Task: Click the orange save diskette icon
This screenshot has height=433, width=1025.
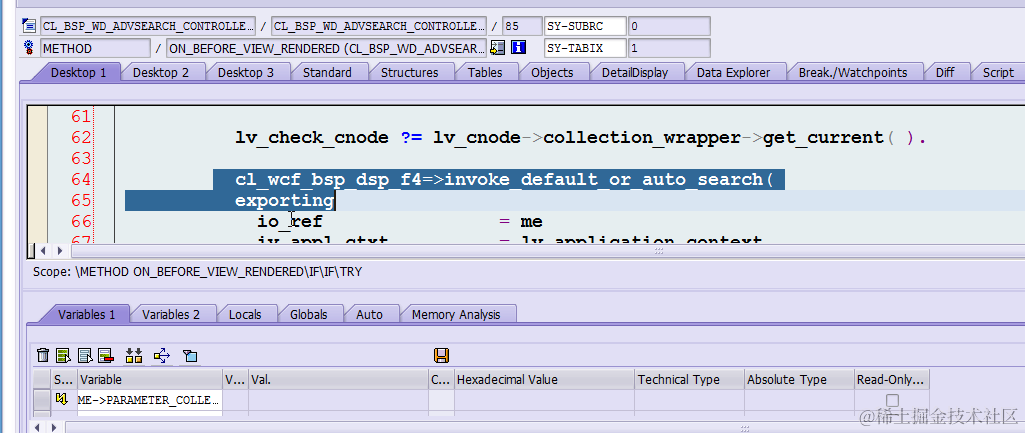Action: 441,356
